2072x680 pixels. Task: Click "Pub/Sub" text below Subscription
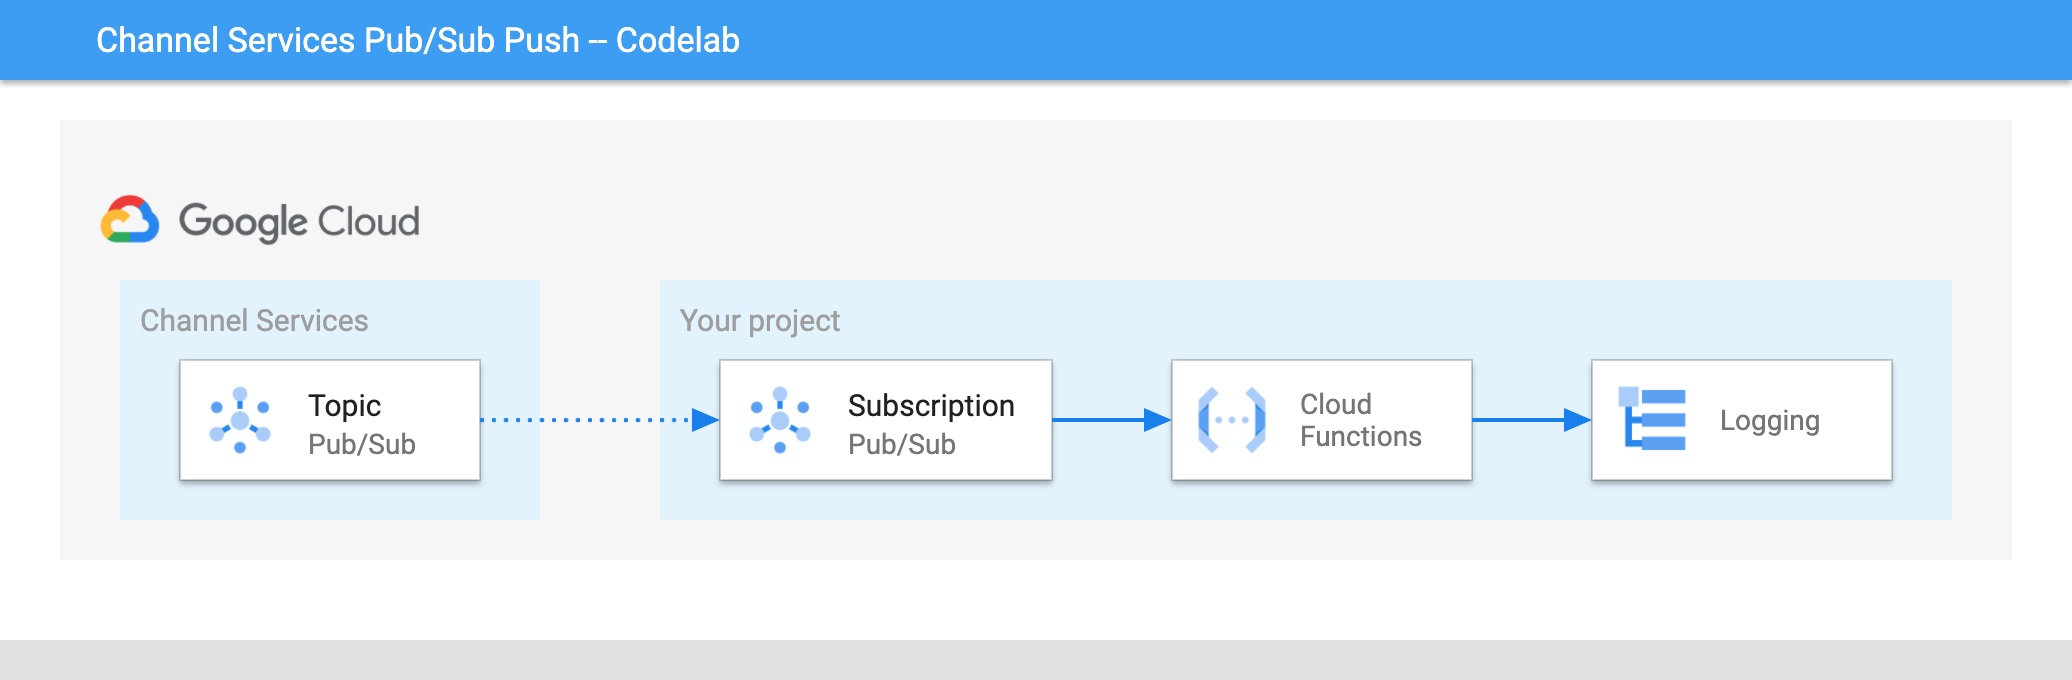[901, 444]
